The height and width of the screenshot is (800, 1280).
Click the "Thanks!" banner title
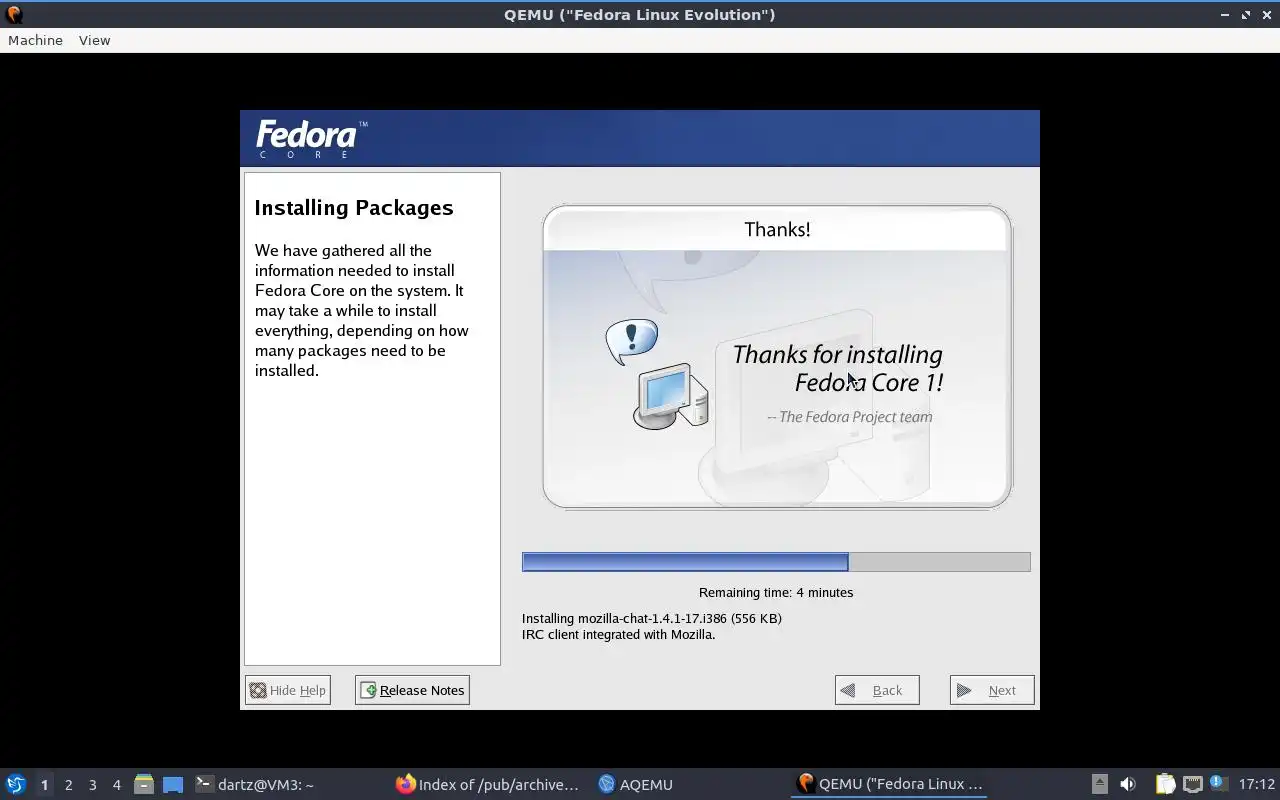(x=777, y=229)
